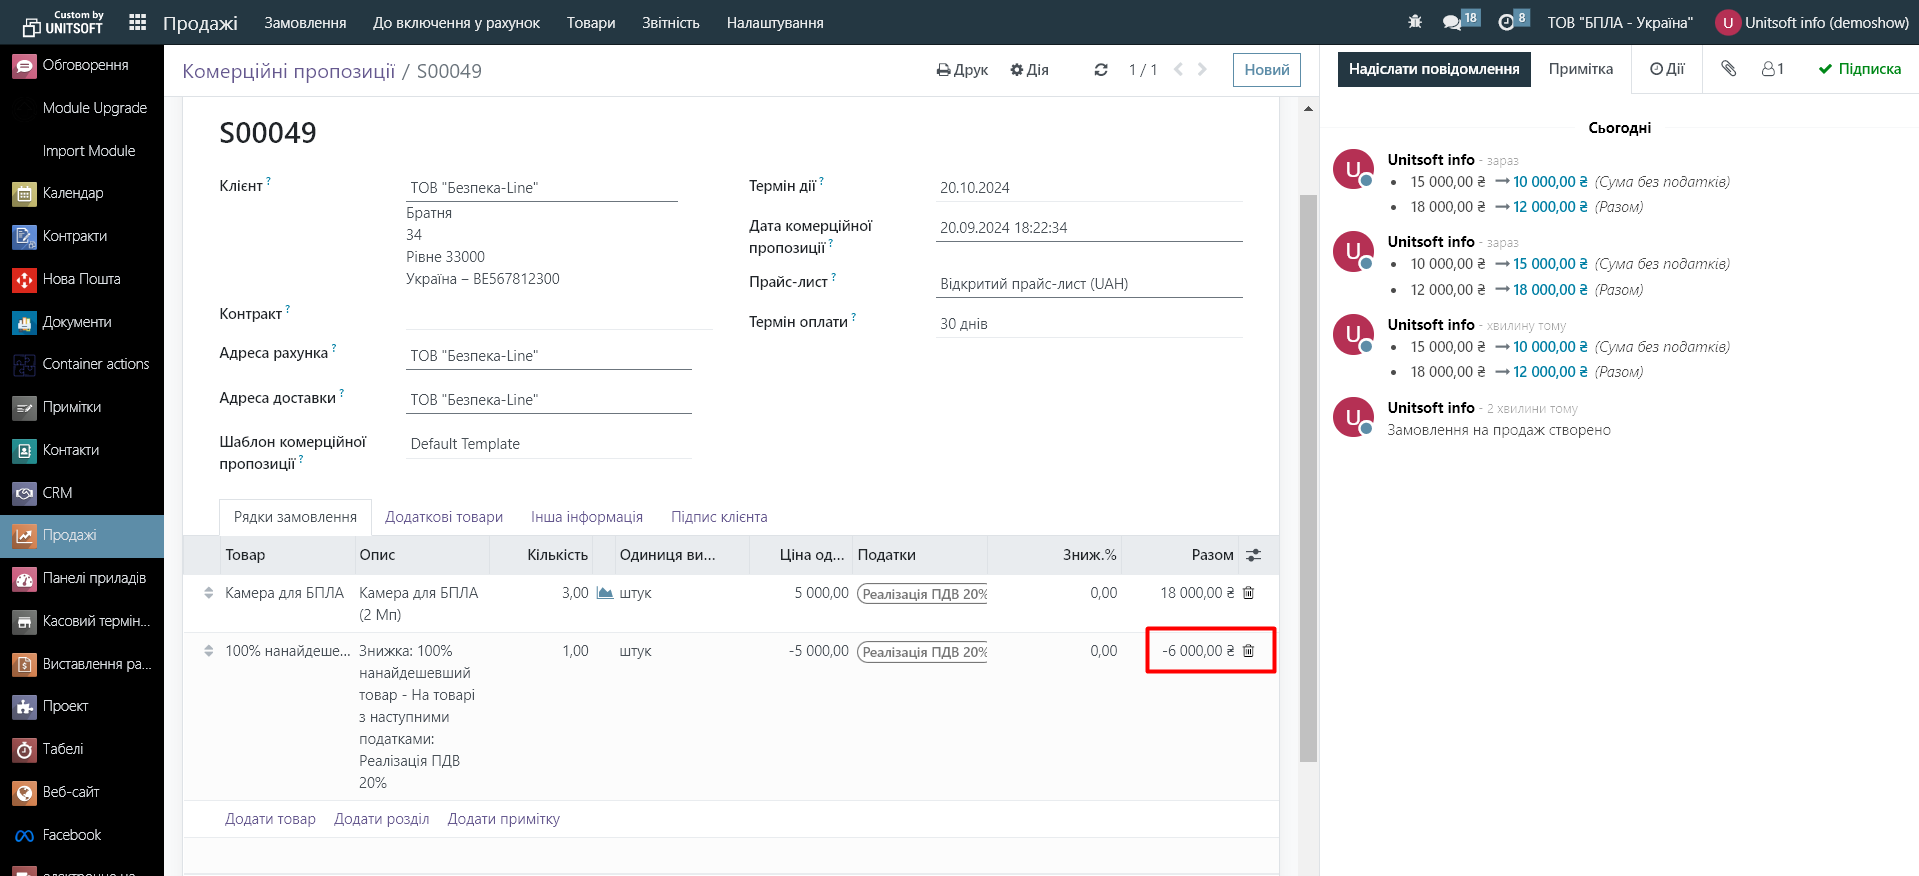
Task: Click the Додати товар link
Action: coord(270,819)
